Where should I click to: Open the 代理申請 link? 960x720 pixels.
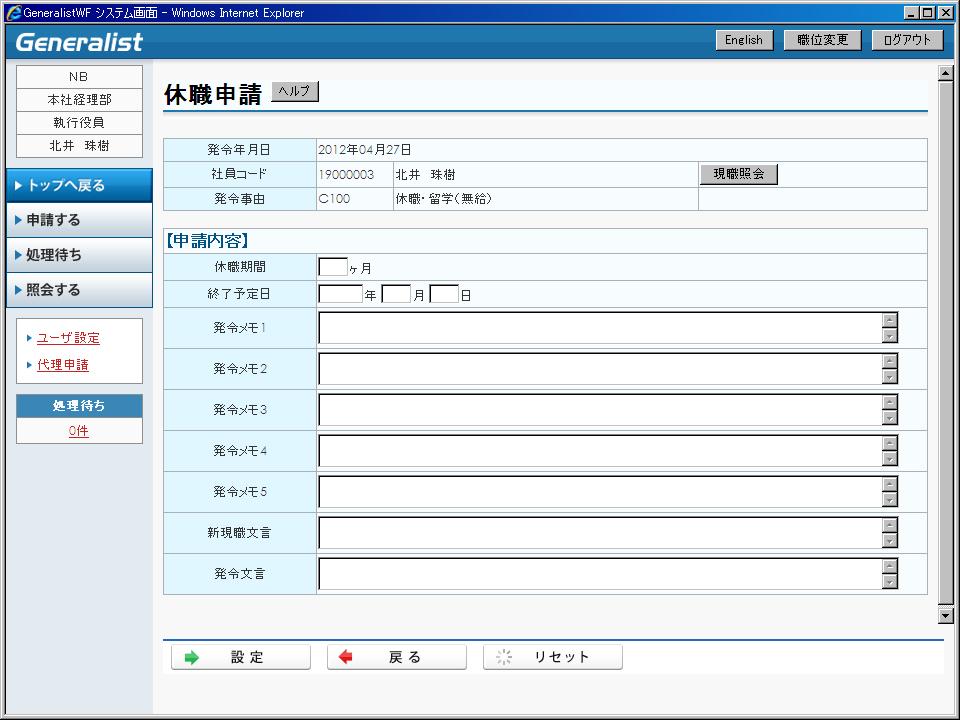63,365
